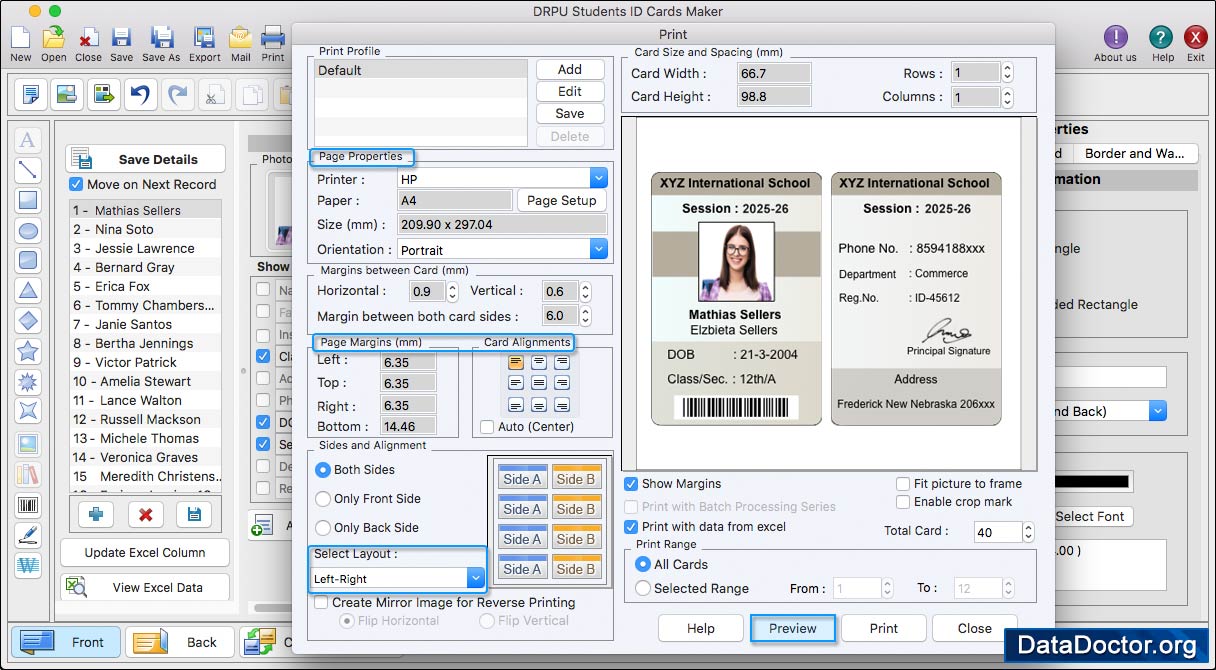Viewport: 1216px width, 670px height.
Task: Select the Ellipse shape tool
Action: (28, 230)
